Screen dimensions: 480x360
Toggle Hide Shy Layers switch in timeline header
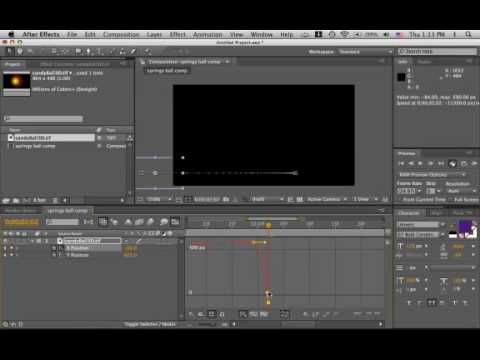[128, 222]
